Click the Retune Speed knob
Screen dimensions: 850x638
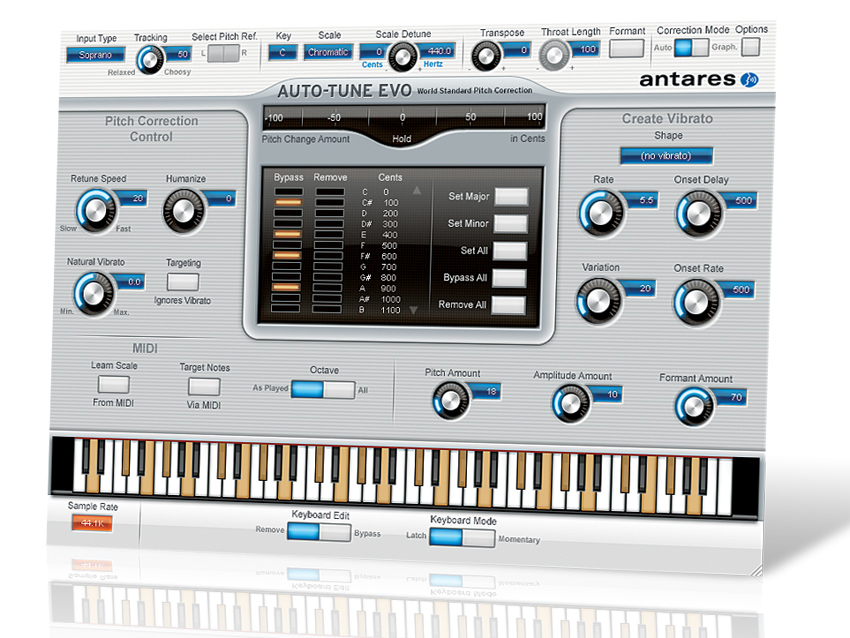[96, 211]
